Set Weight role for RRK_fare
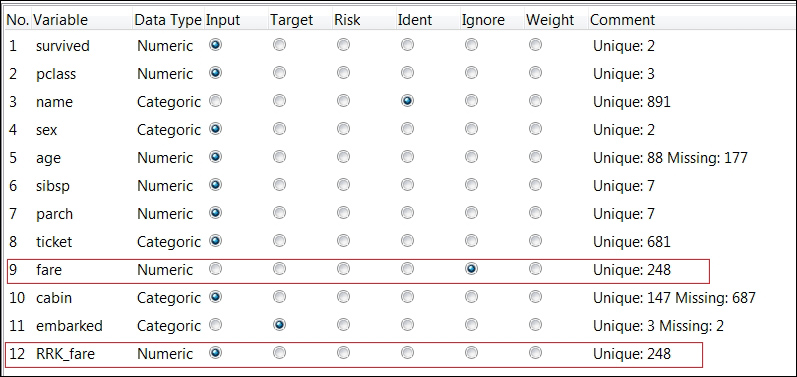 pos(535,353)
